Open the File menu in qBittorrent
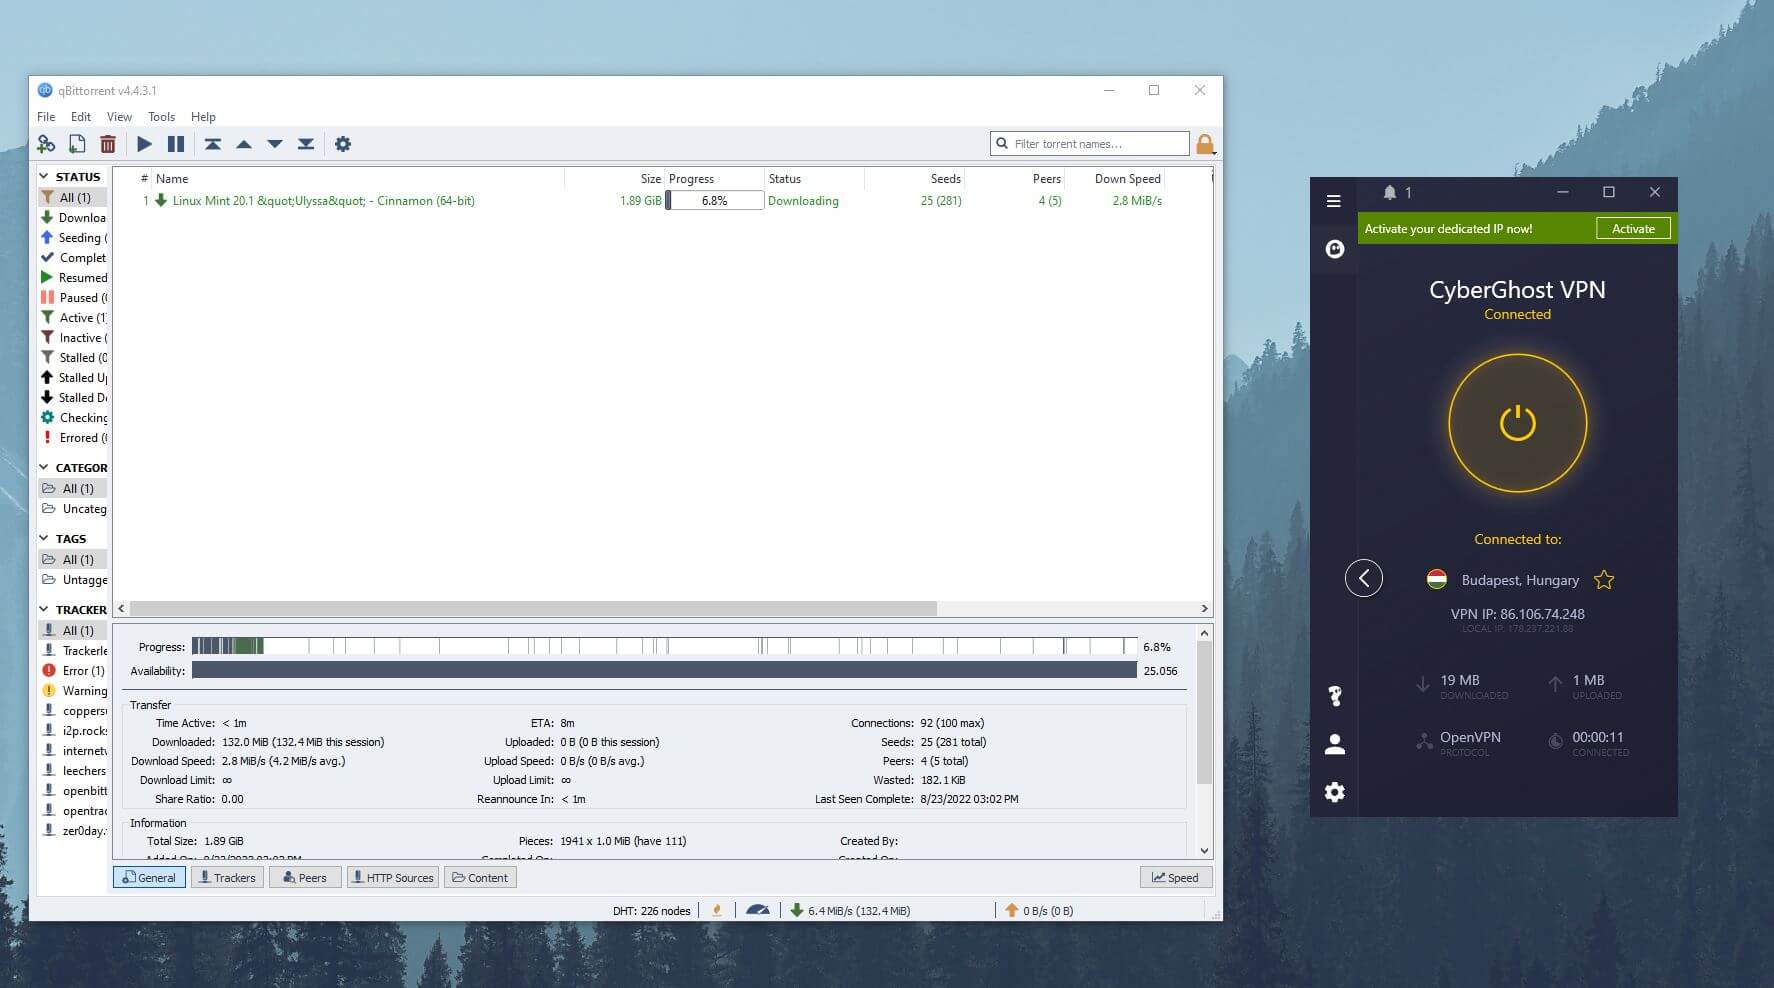1774x988 pixels. coord(46,117)
